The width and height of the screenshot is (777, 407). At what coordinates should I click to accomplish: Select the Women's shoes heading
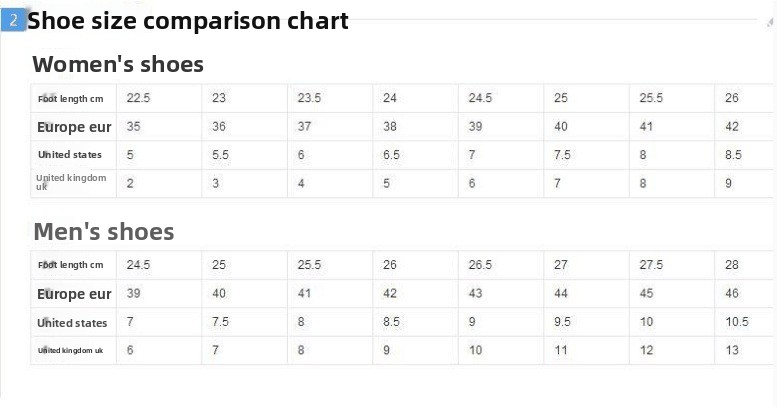118,65
